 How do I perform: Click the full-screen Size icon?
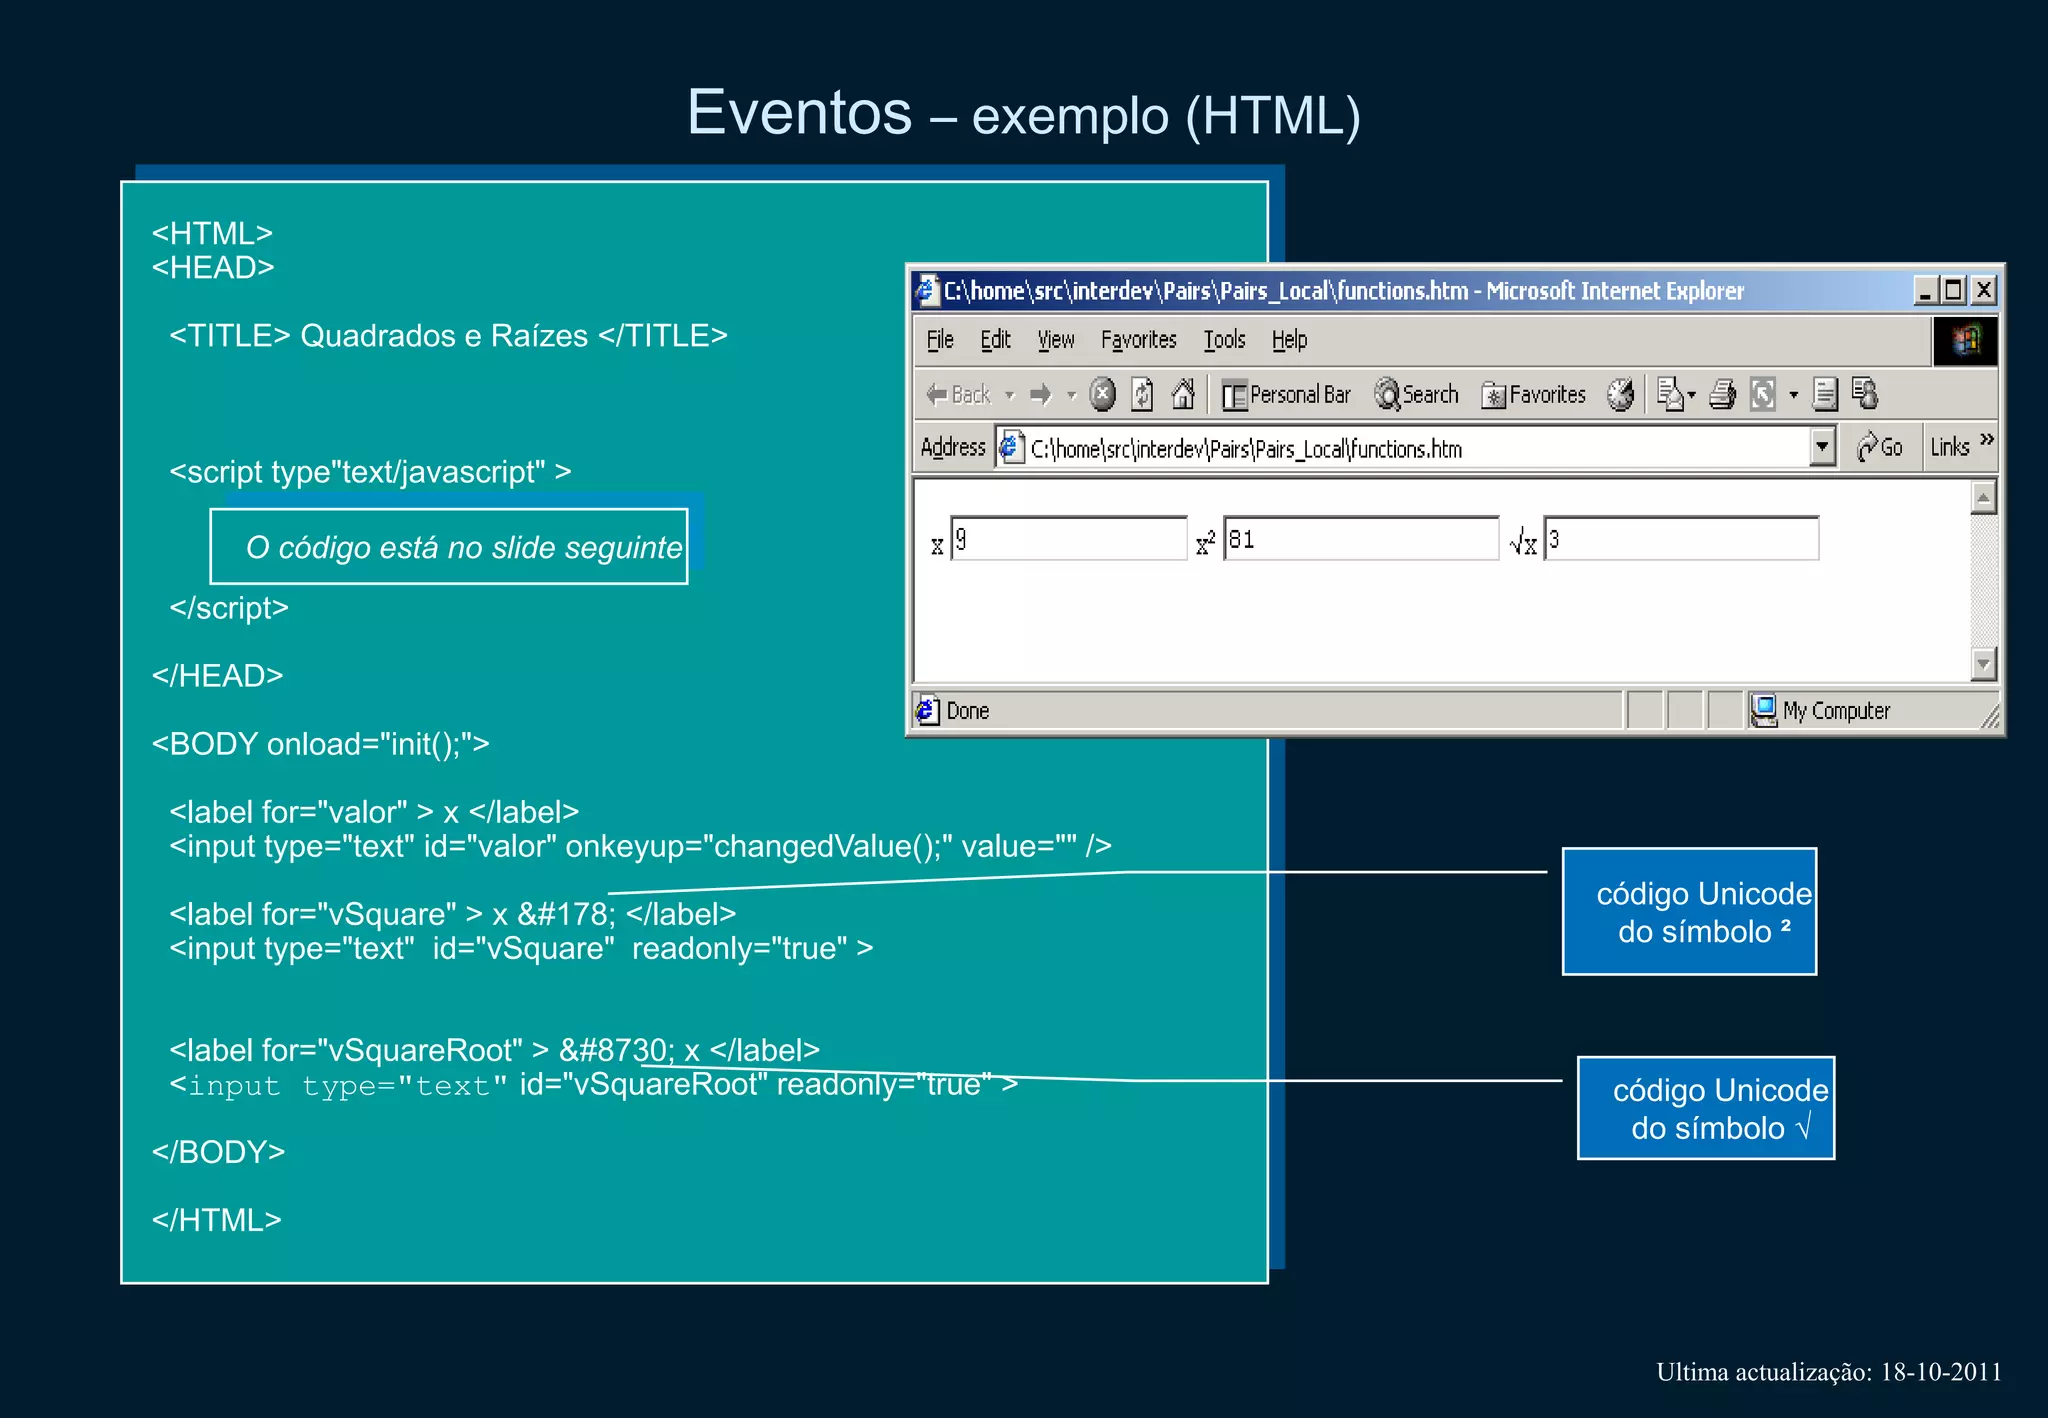(1763, 395)
